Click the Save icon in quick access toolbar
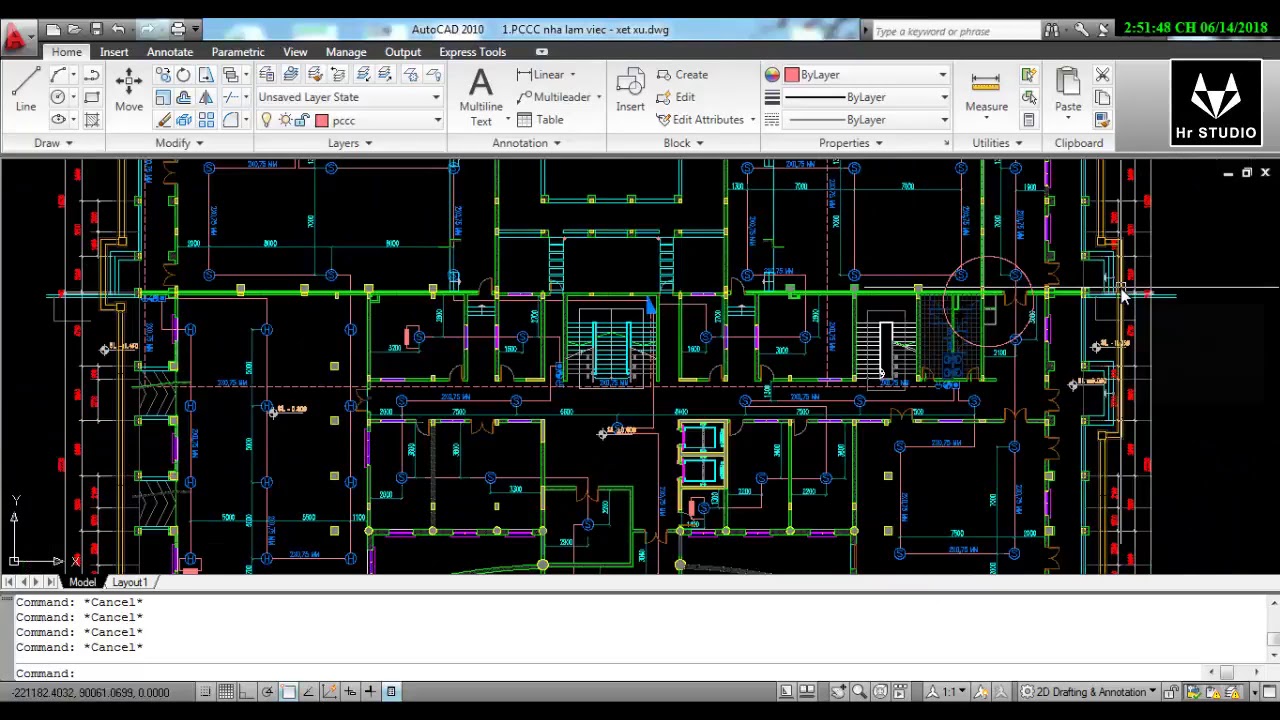 coord(96,29)
